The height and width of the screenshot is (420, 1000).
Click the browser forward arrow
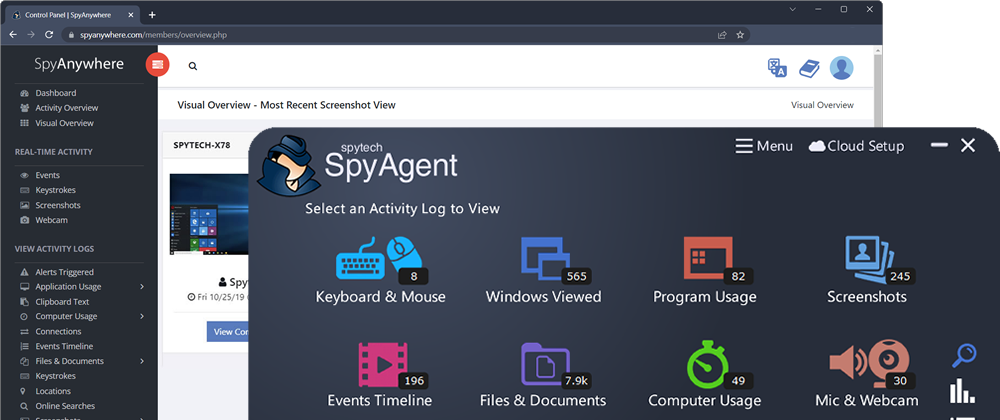pos(31,35)
